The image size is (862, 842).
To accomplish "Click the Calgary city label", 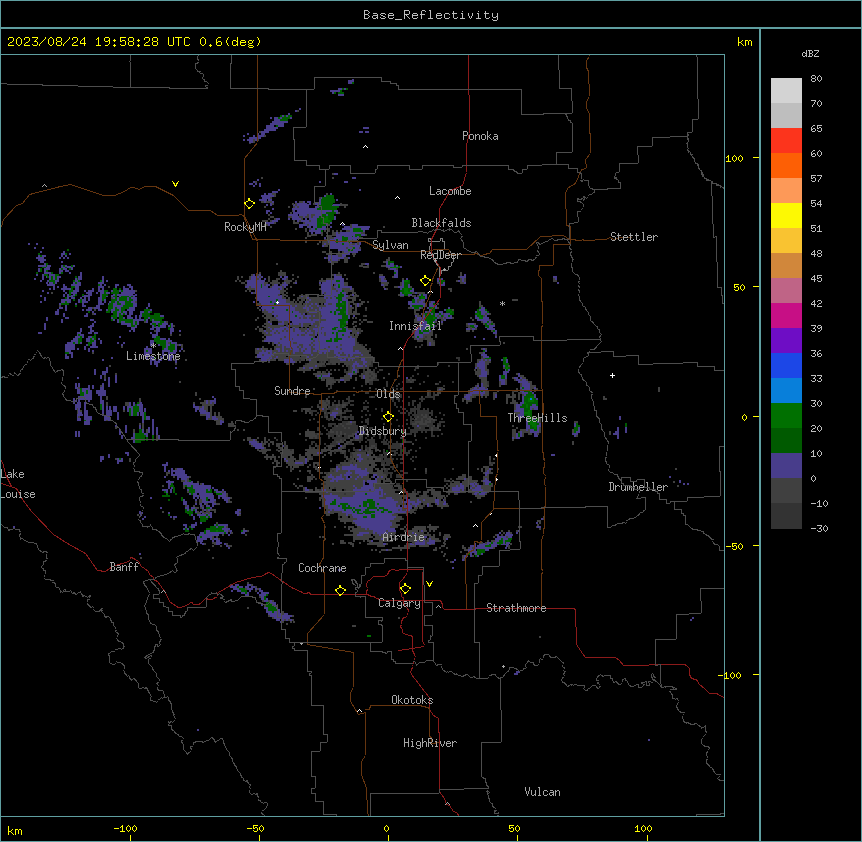I will point(399,603).
